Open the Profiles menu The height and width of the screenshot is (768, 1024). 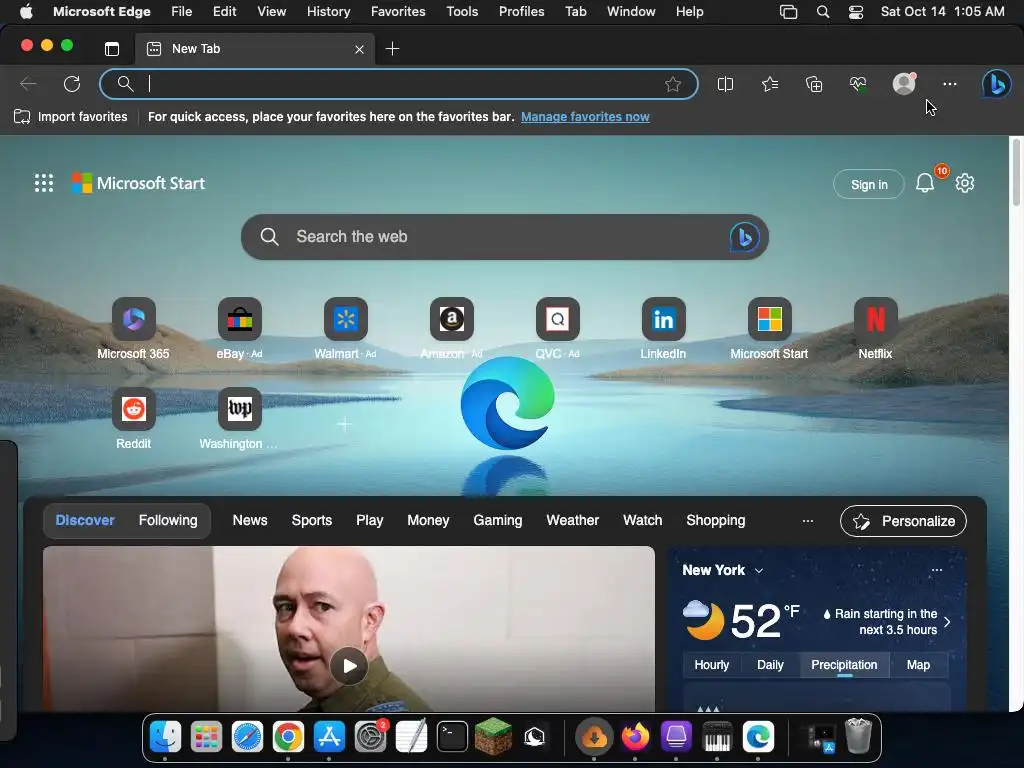521,12
